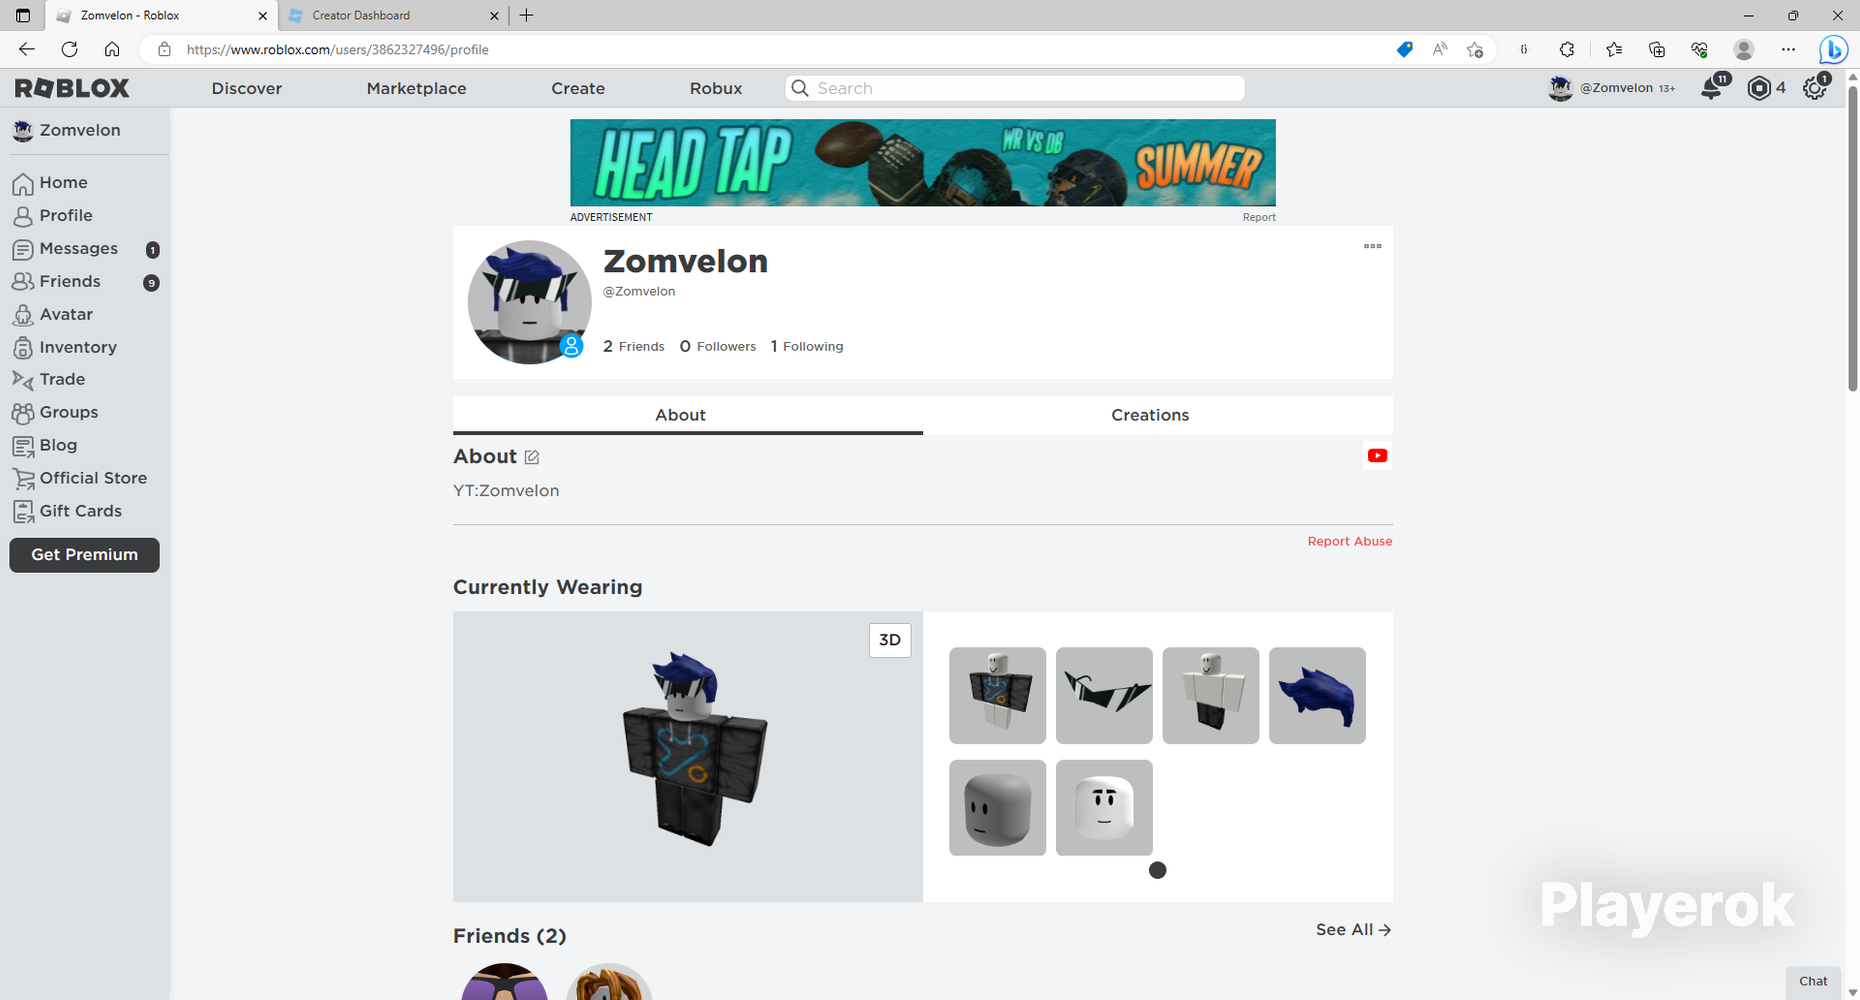Open Gift Cards in the sidebar
The image size is (1860, 1000).
coord(67,512)
